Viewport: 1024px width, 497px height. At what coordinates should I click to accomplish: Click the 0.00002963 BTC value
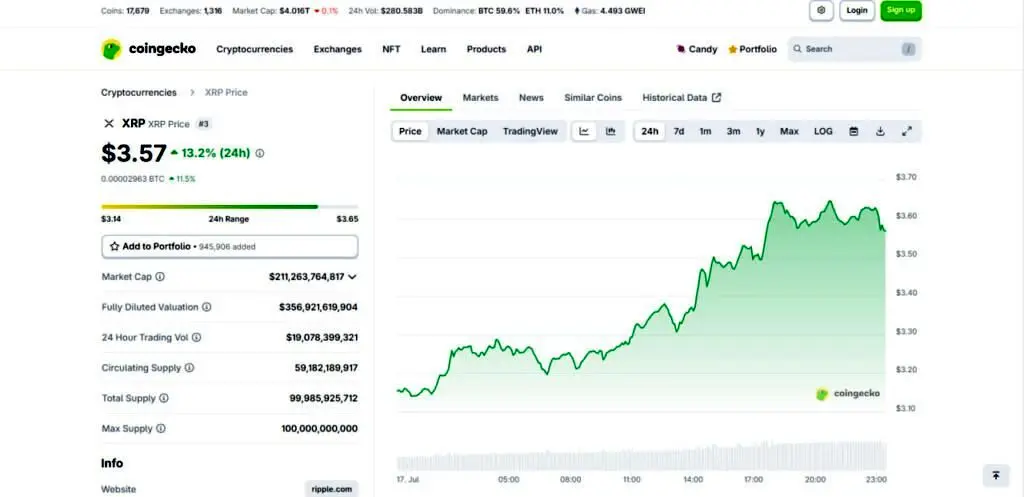click(133, 179)
